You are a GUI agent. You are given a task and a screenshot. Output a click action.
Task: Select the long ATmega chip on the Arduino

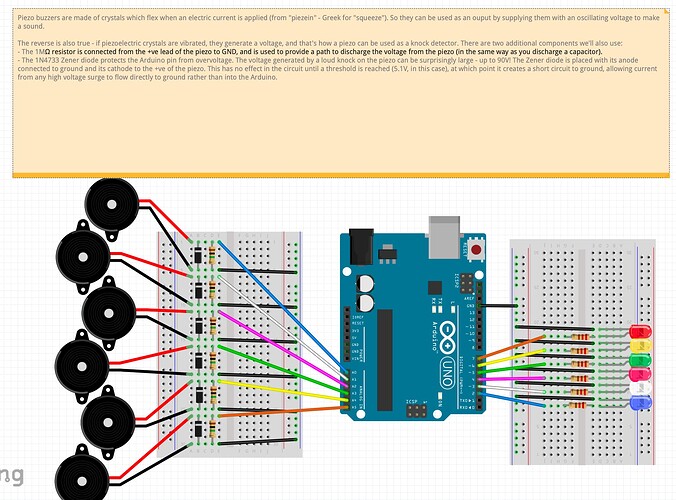[385, 360]
